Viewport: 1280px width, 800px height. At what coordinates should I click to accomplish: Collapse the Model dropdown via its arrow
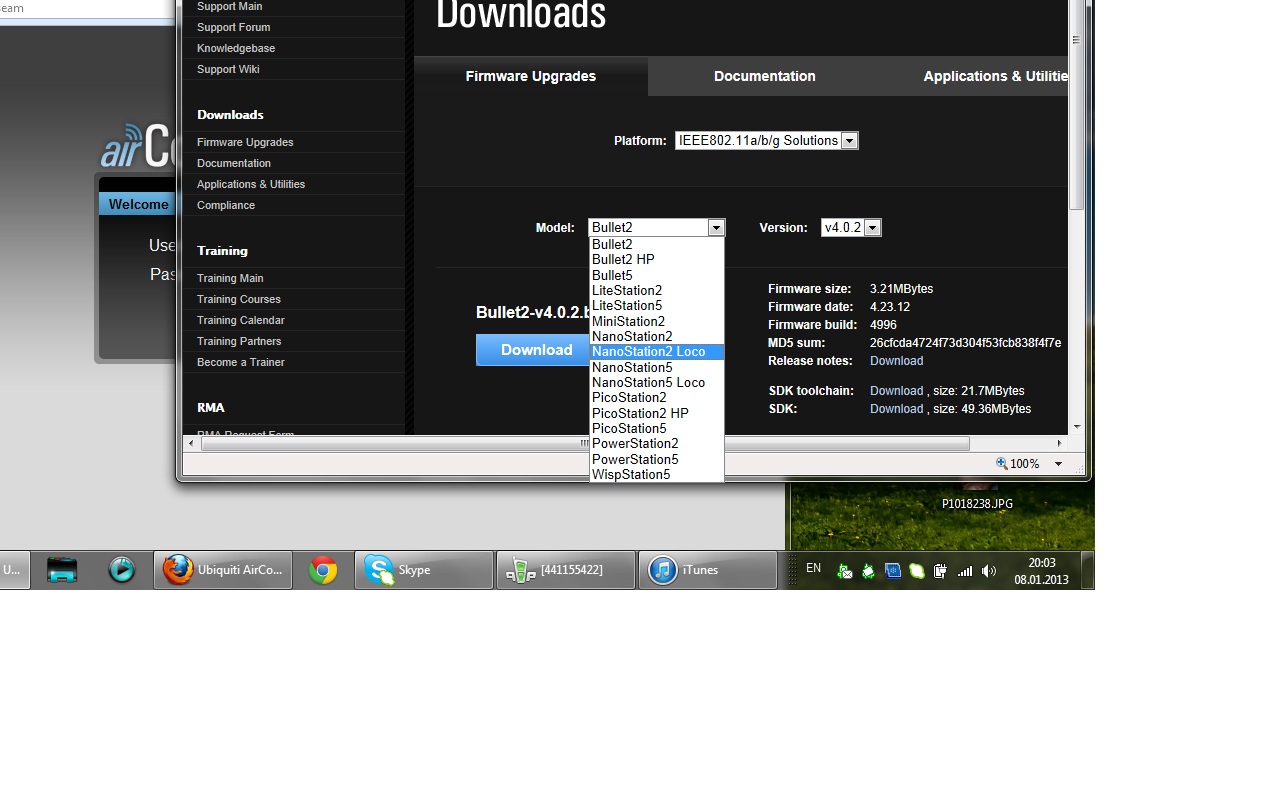tap(716, 228)
